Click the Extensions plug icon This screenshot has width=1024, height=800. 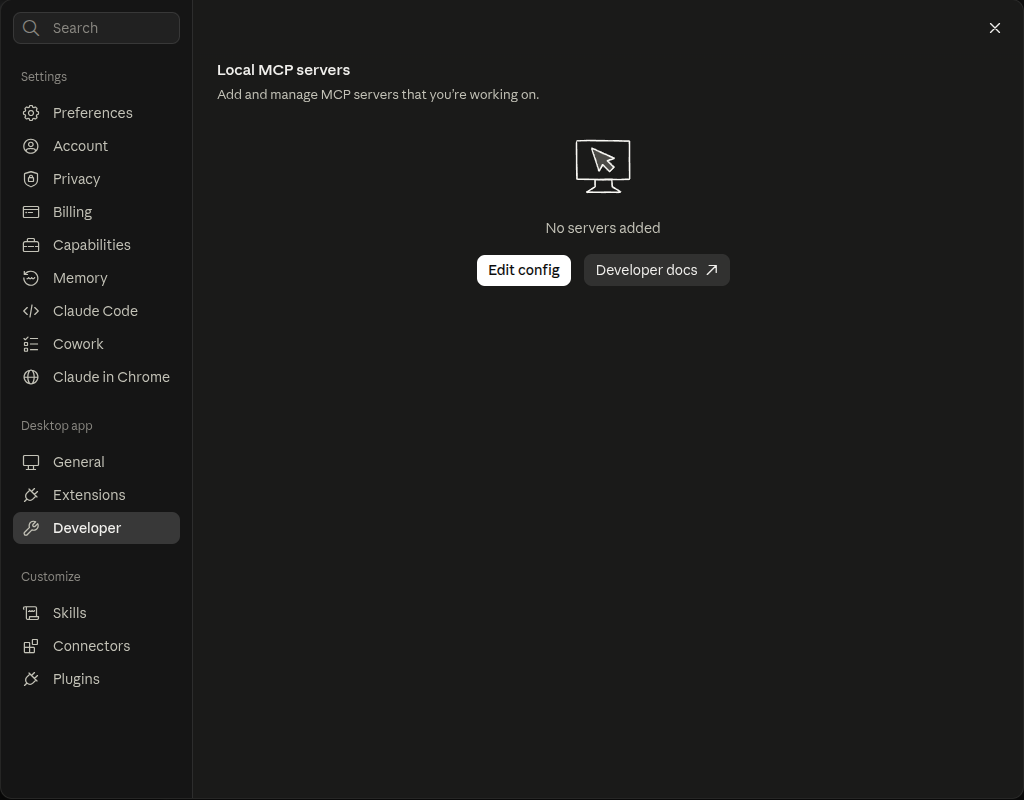31,495
